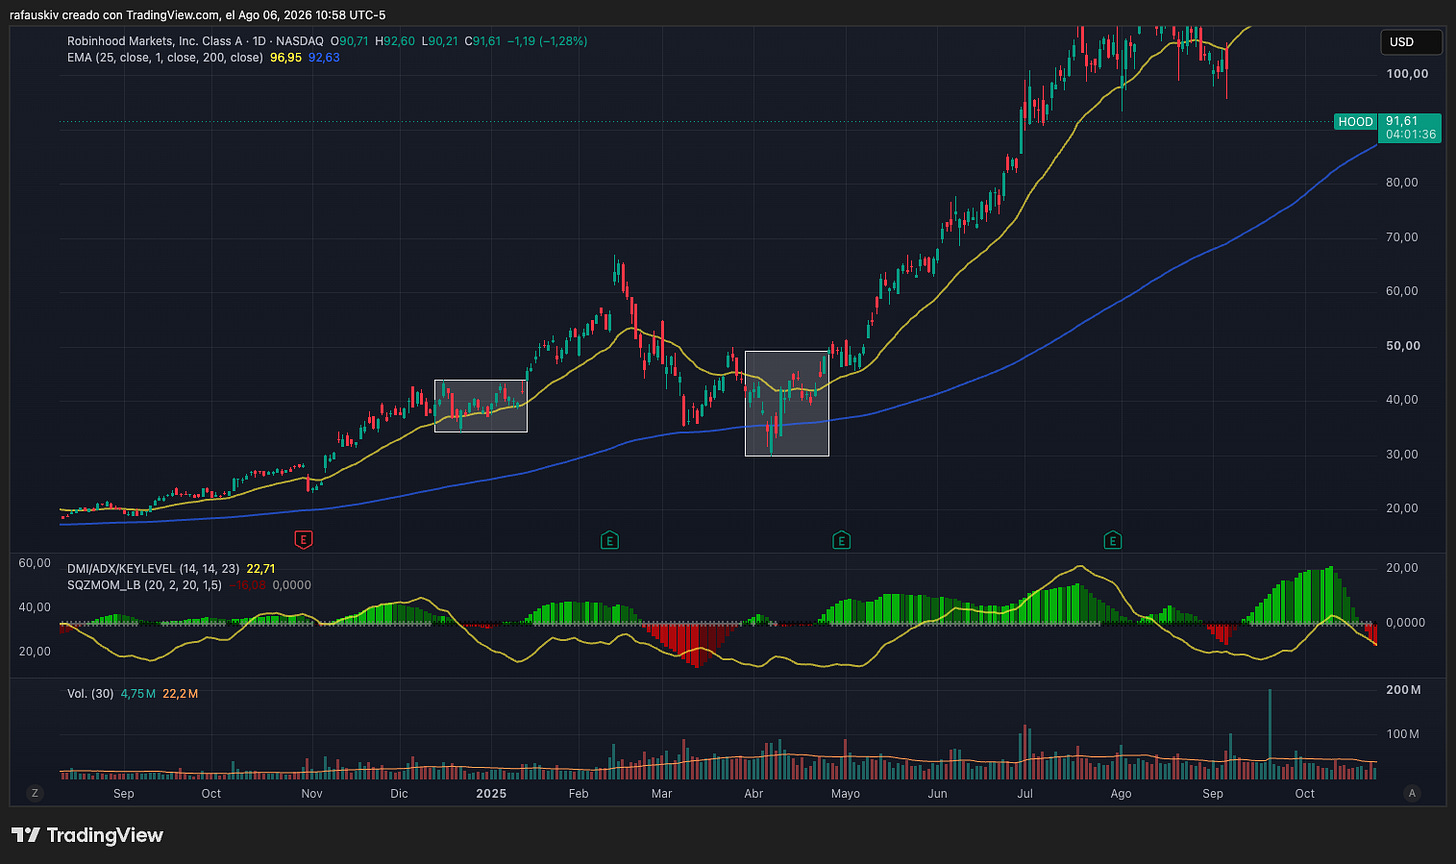Click the 30,00 price axis label

[1403, 454]
